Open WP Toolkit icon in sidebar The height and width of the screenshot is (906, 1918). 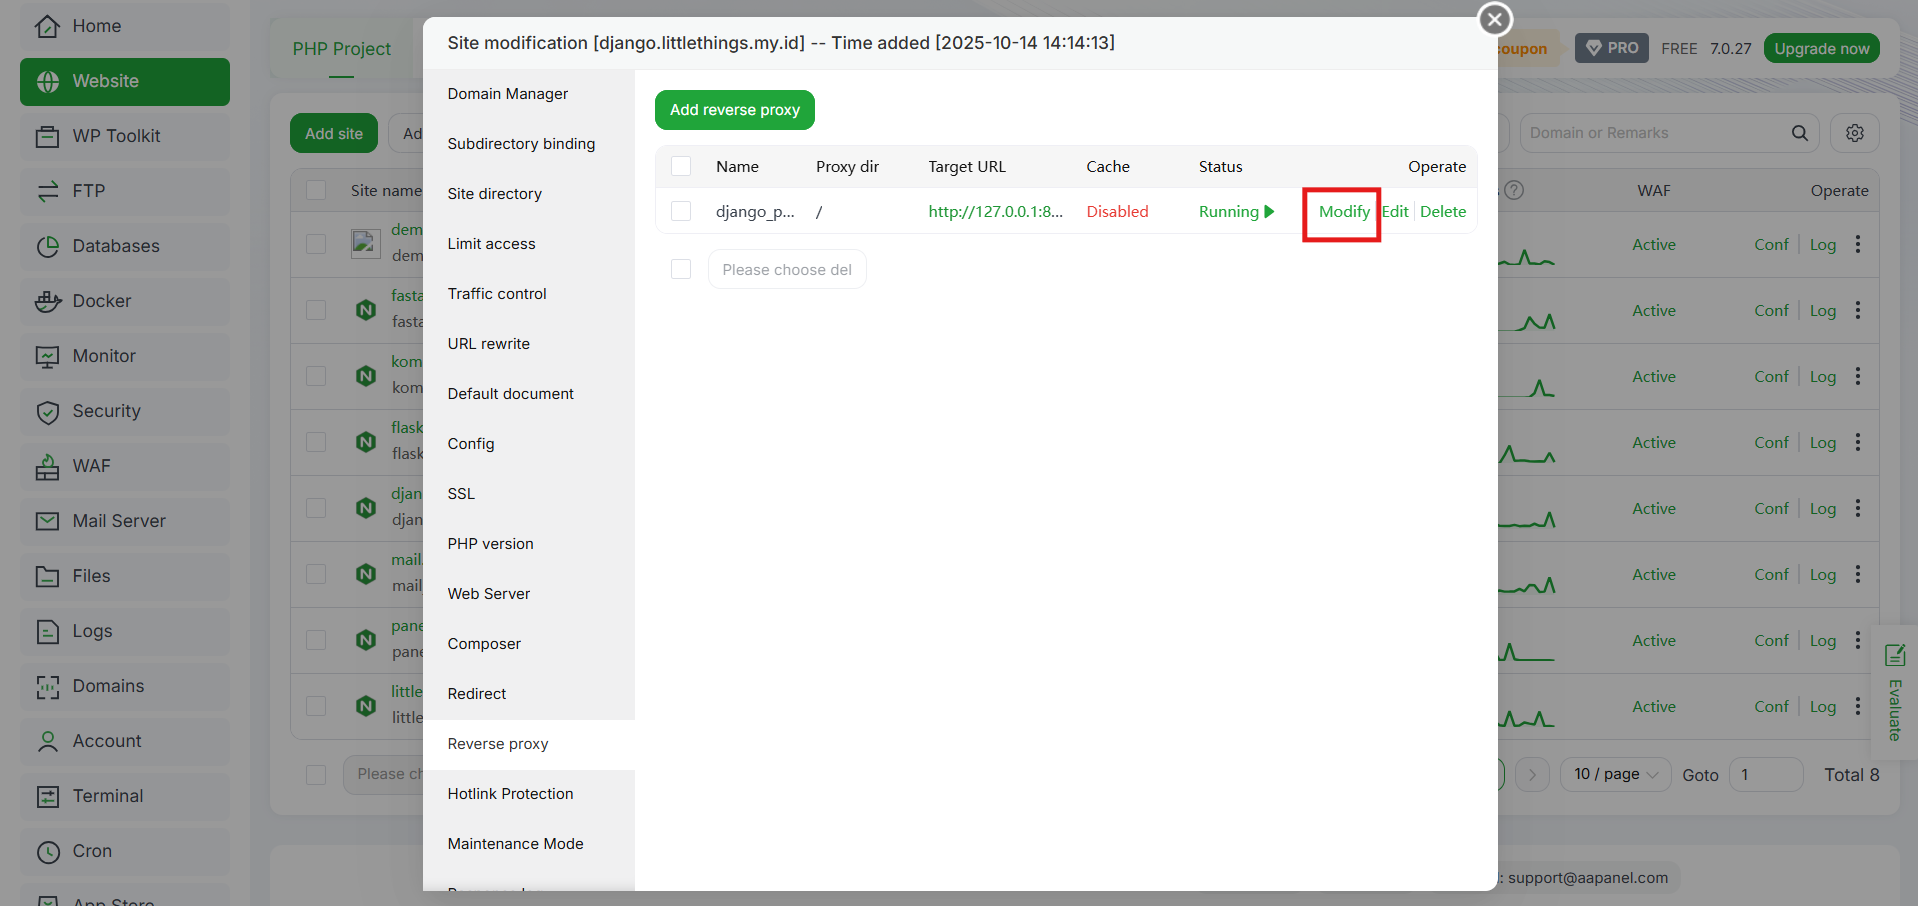47,136
